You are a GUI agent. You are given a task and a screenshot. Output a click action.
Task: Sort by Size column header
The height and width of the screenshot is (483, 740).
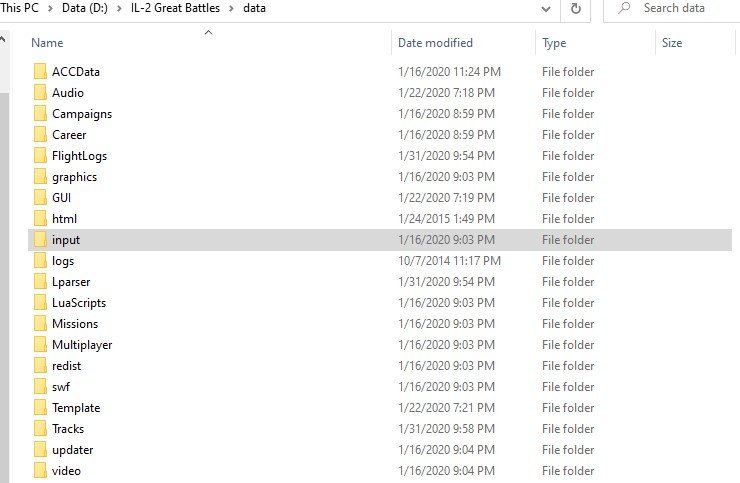(x=672, y=43)
